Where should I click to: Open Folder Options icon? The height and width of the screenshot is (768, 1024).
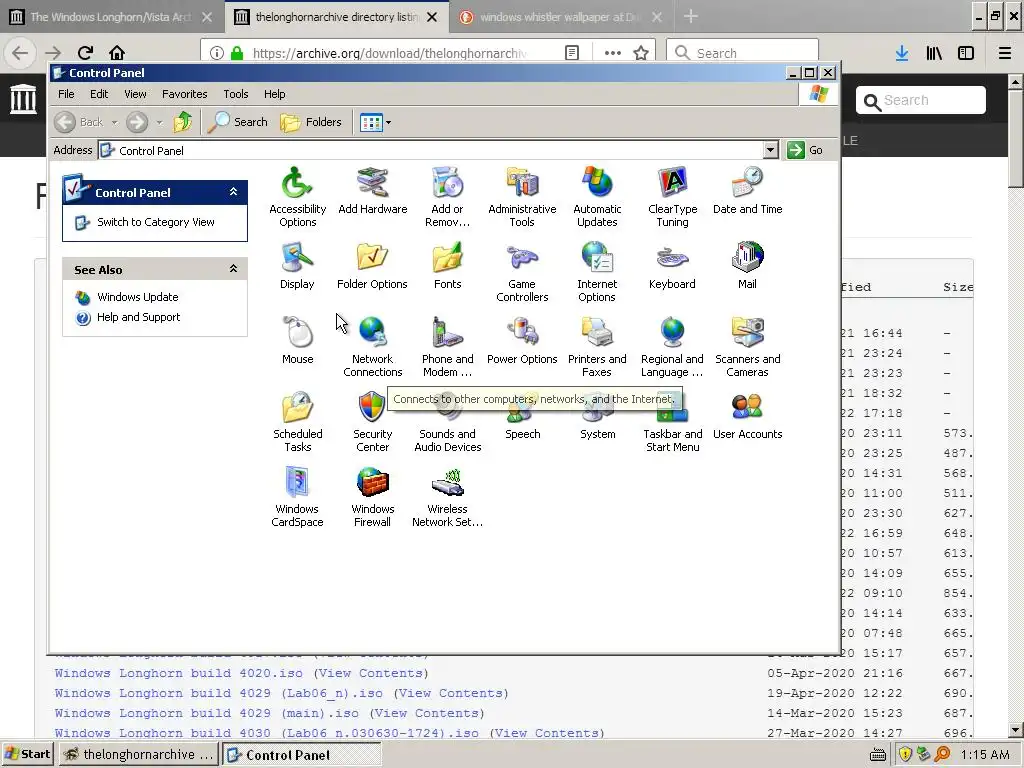(372, 266)
